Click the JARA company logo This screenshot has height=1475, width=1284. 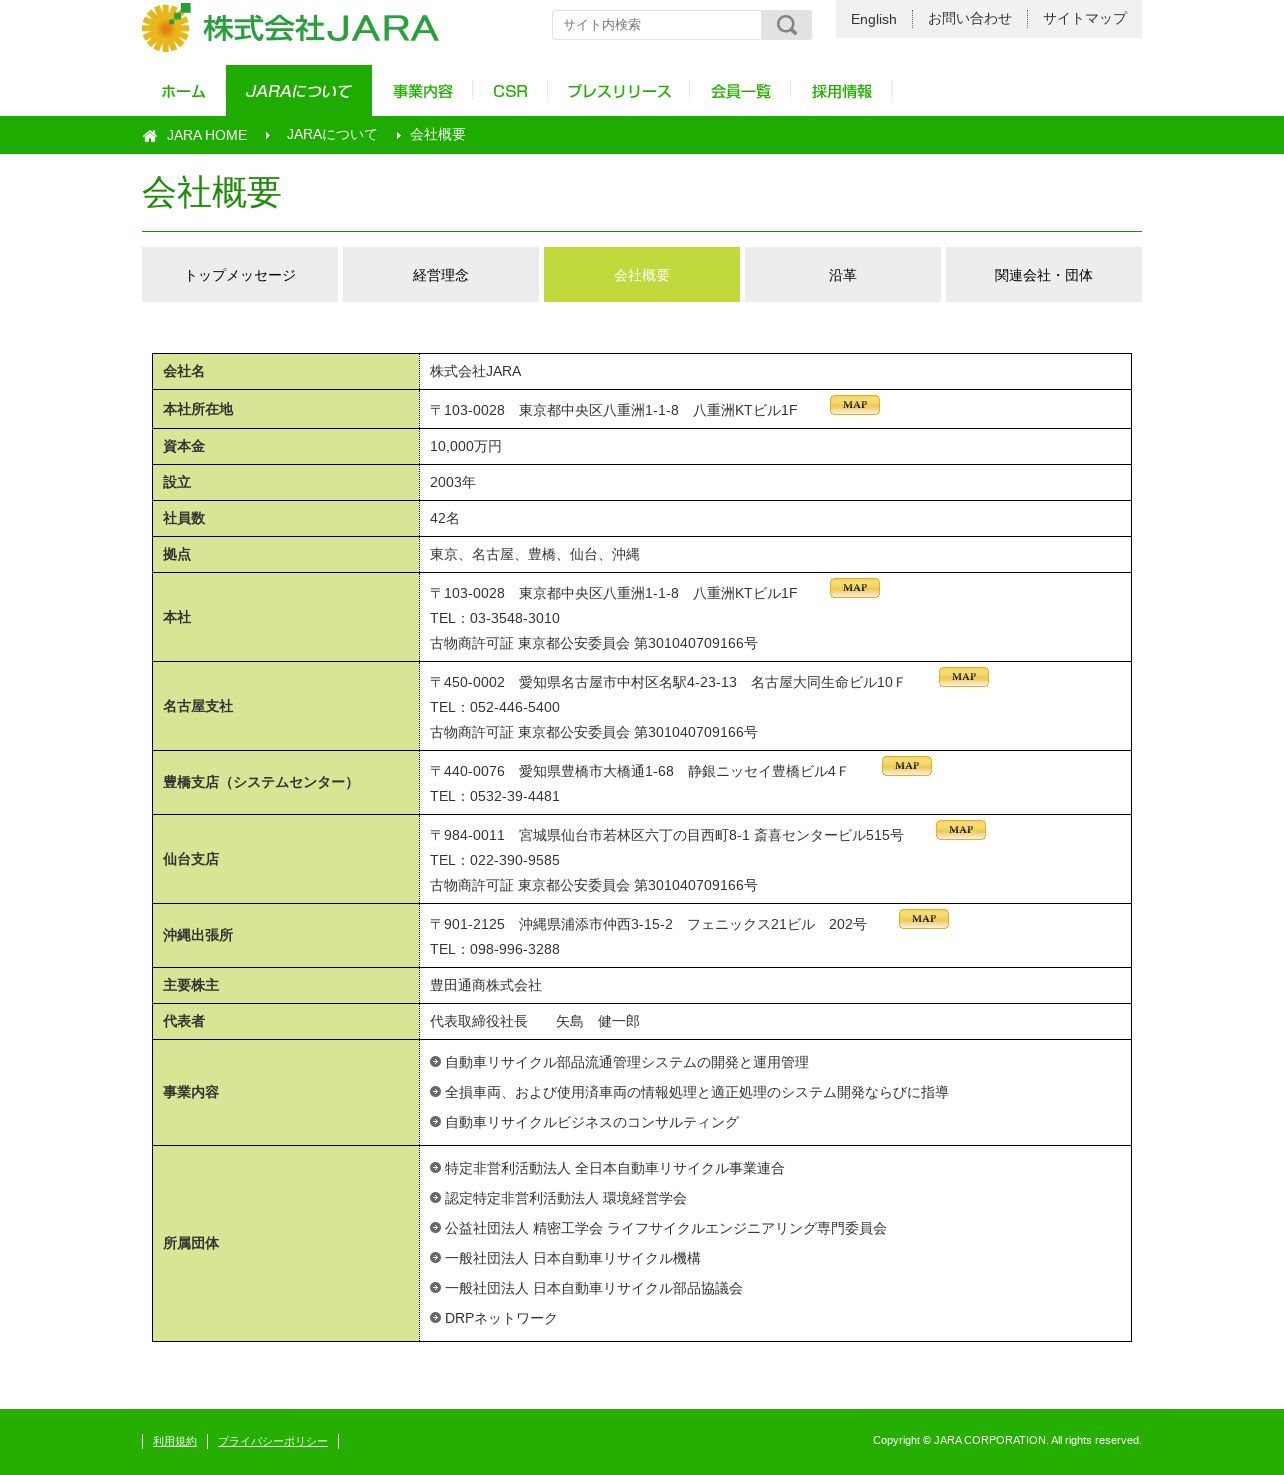pyautogui.click(x=290, y=28)
